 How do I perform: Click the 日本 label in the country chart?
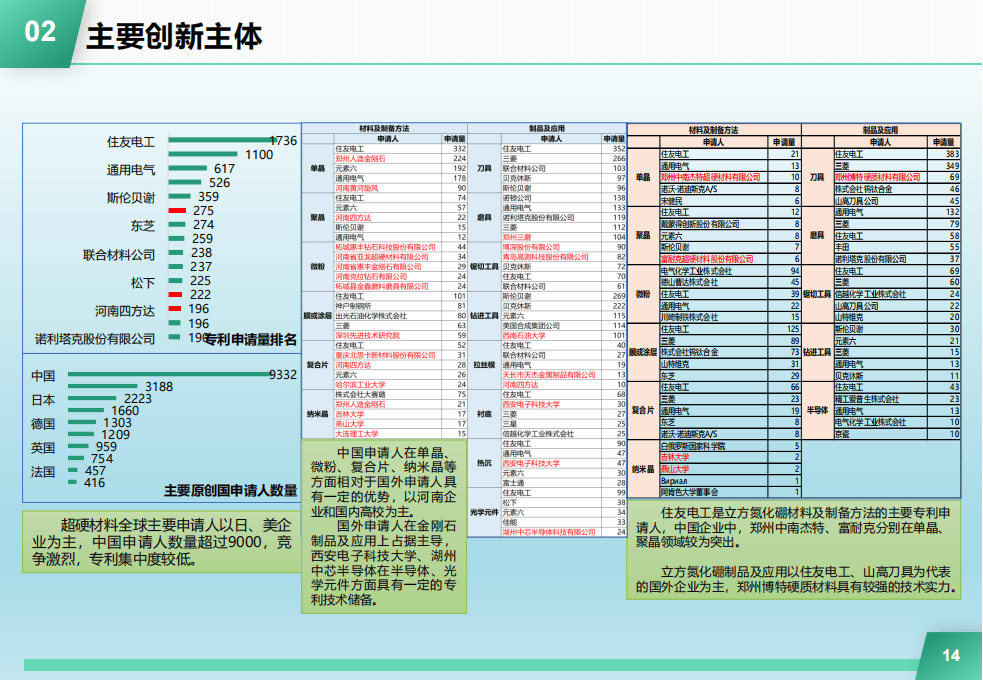43,399
